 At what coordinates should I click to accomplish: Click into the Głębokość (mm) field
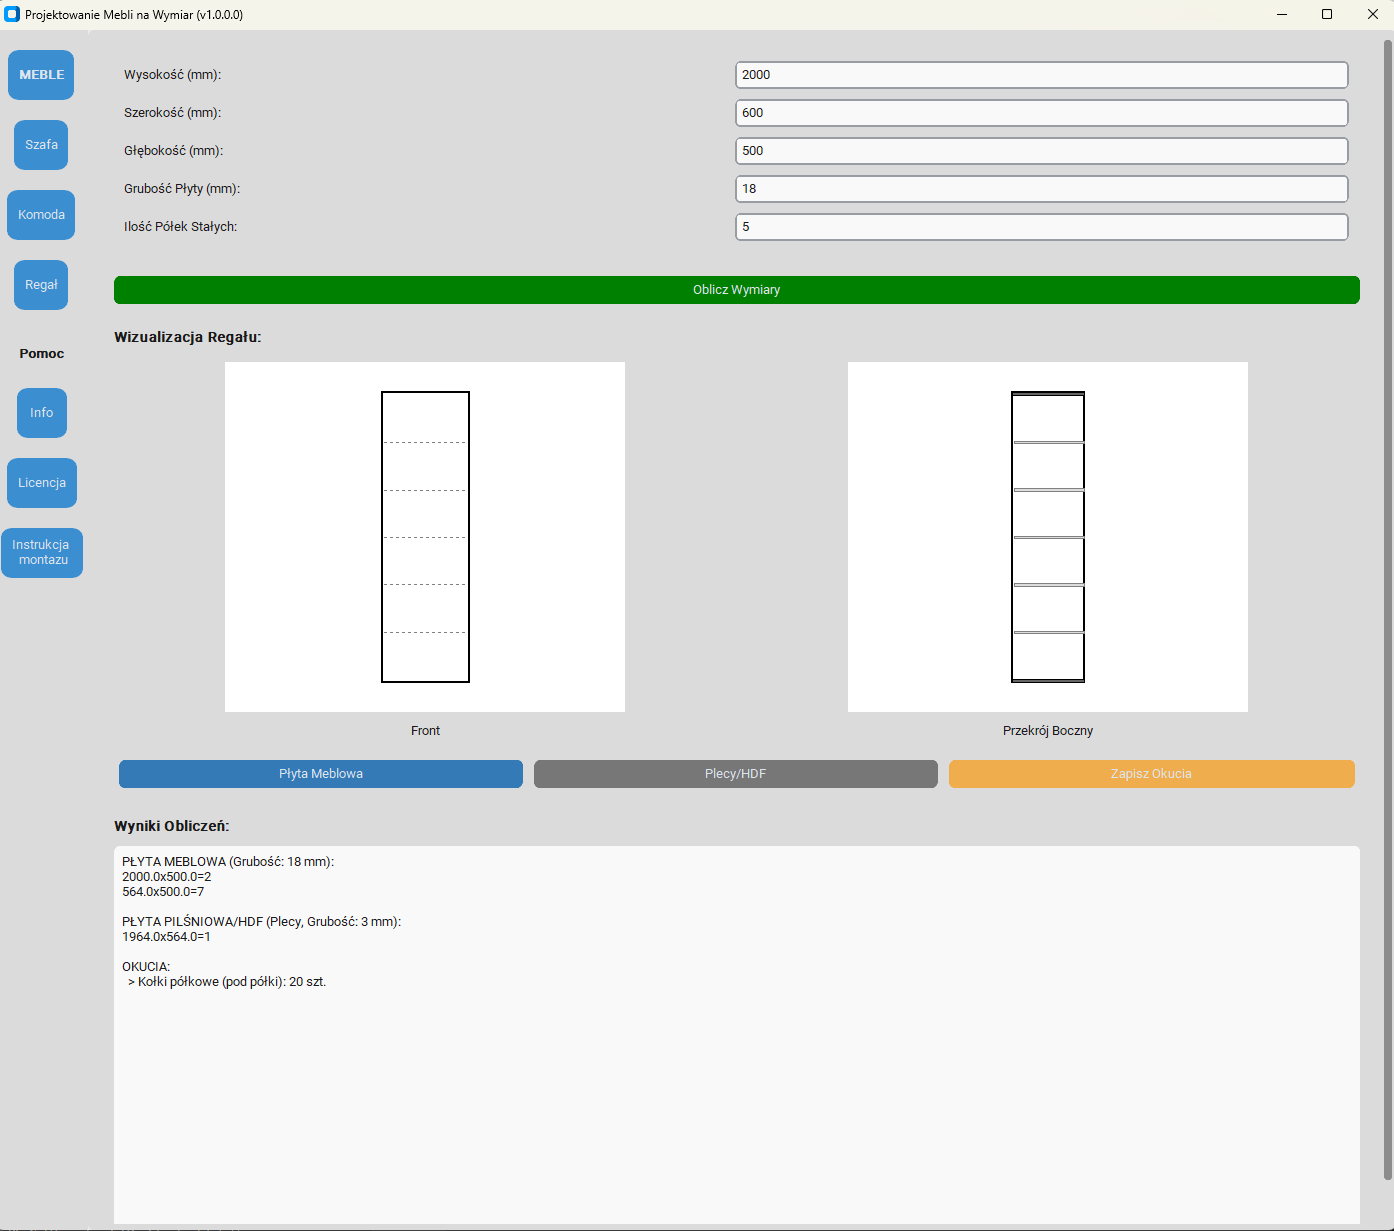click(1041, 151)
